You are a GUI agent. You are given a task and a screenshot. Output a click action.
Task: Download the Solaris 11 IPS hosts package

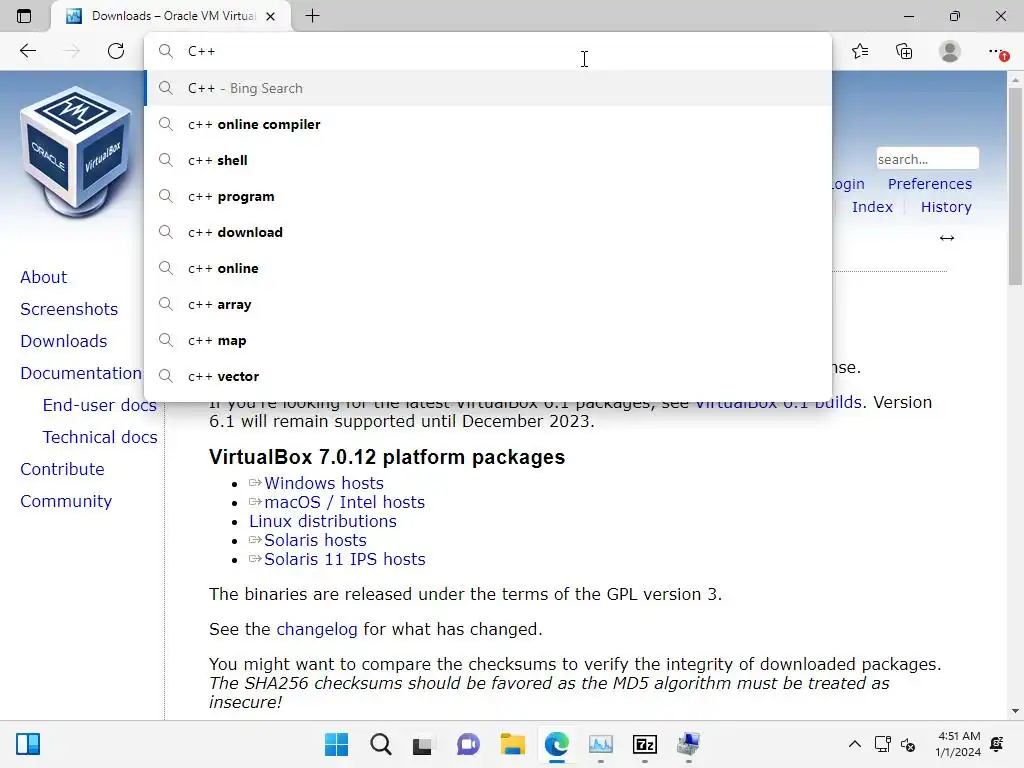(344, 559)
